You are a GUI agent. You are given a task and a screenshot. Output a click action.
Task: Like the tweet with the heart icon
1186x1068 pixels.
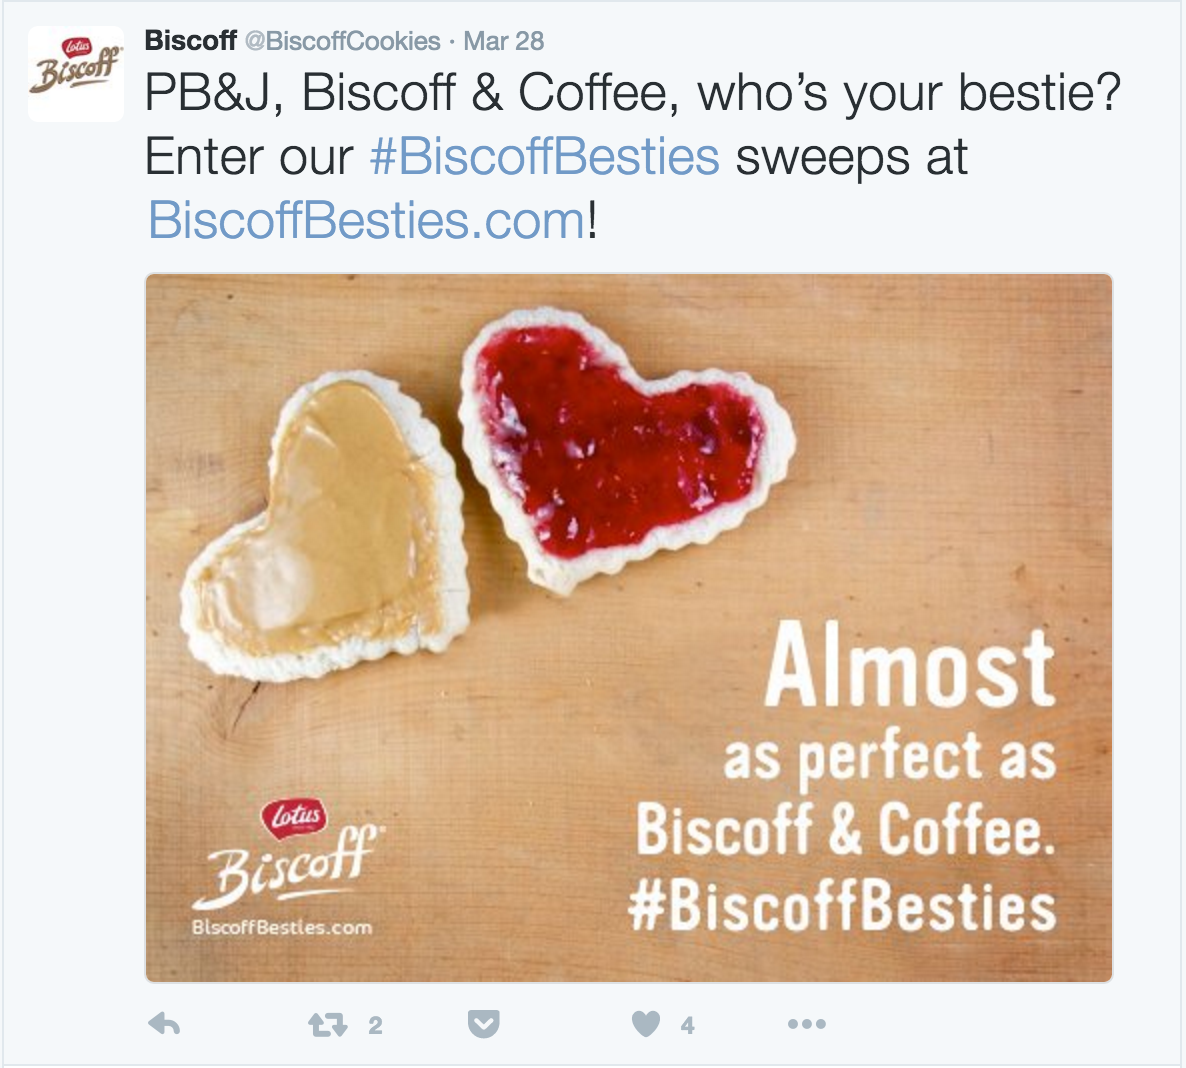(646, 1024)
